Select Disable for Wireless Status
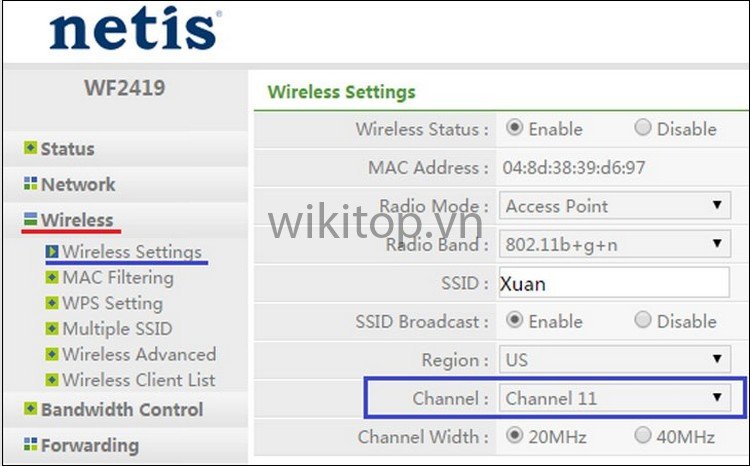The width and height of the screenshot is (750, 466). tap(643, 128)
